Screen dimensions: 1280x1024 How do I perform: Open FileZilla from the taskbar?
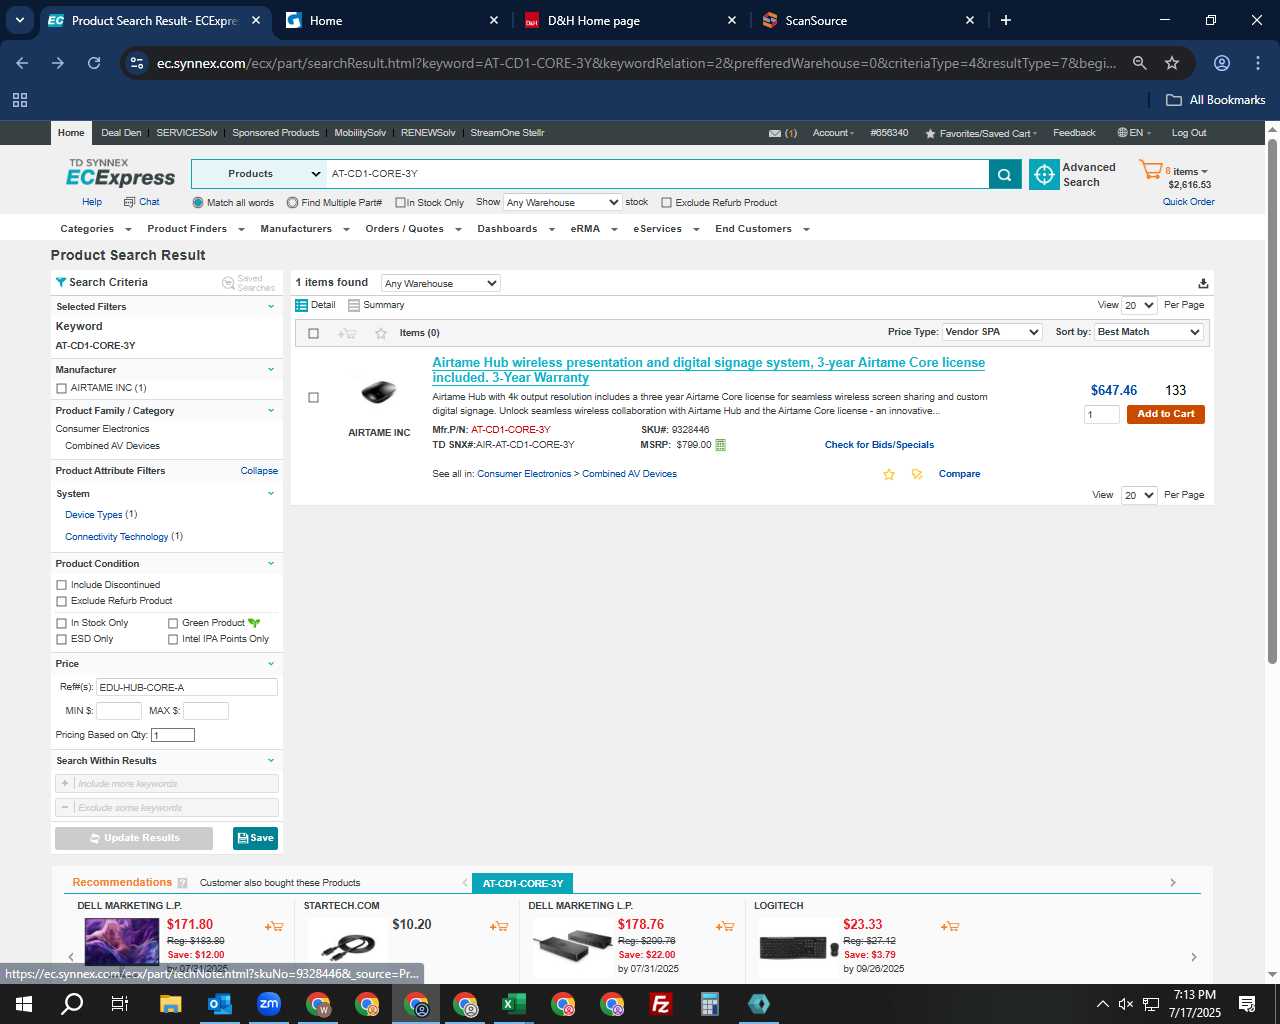[661, 1004]
